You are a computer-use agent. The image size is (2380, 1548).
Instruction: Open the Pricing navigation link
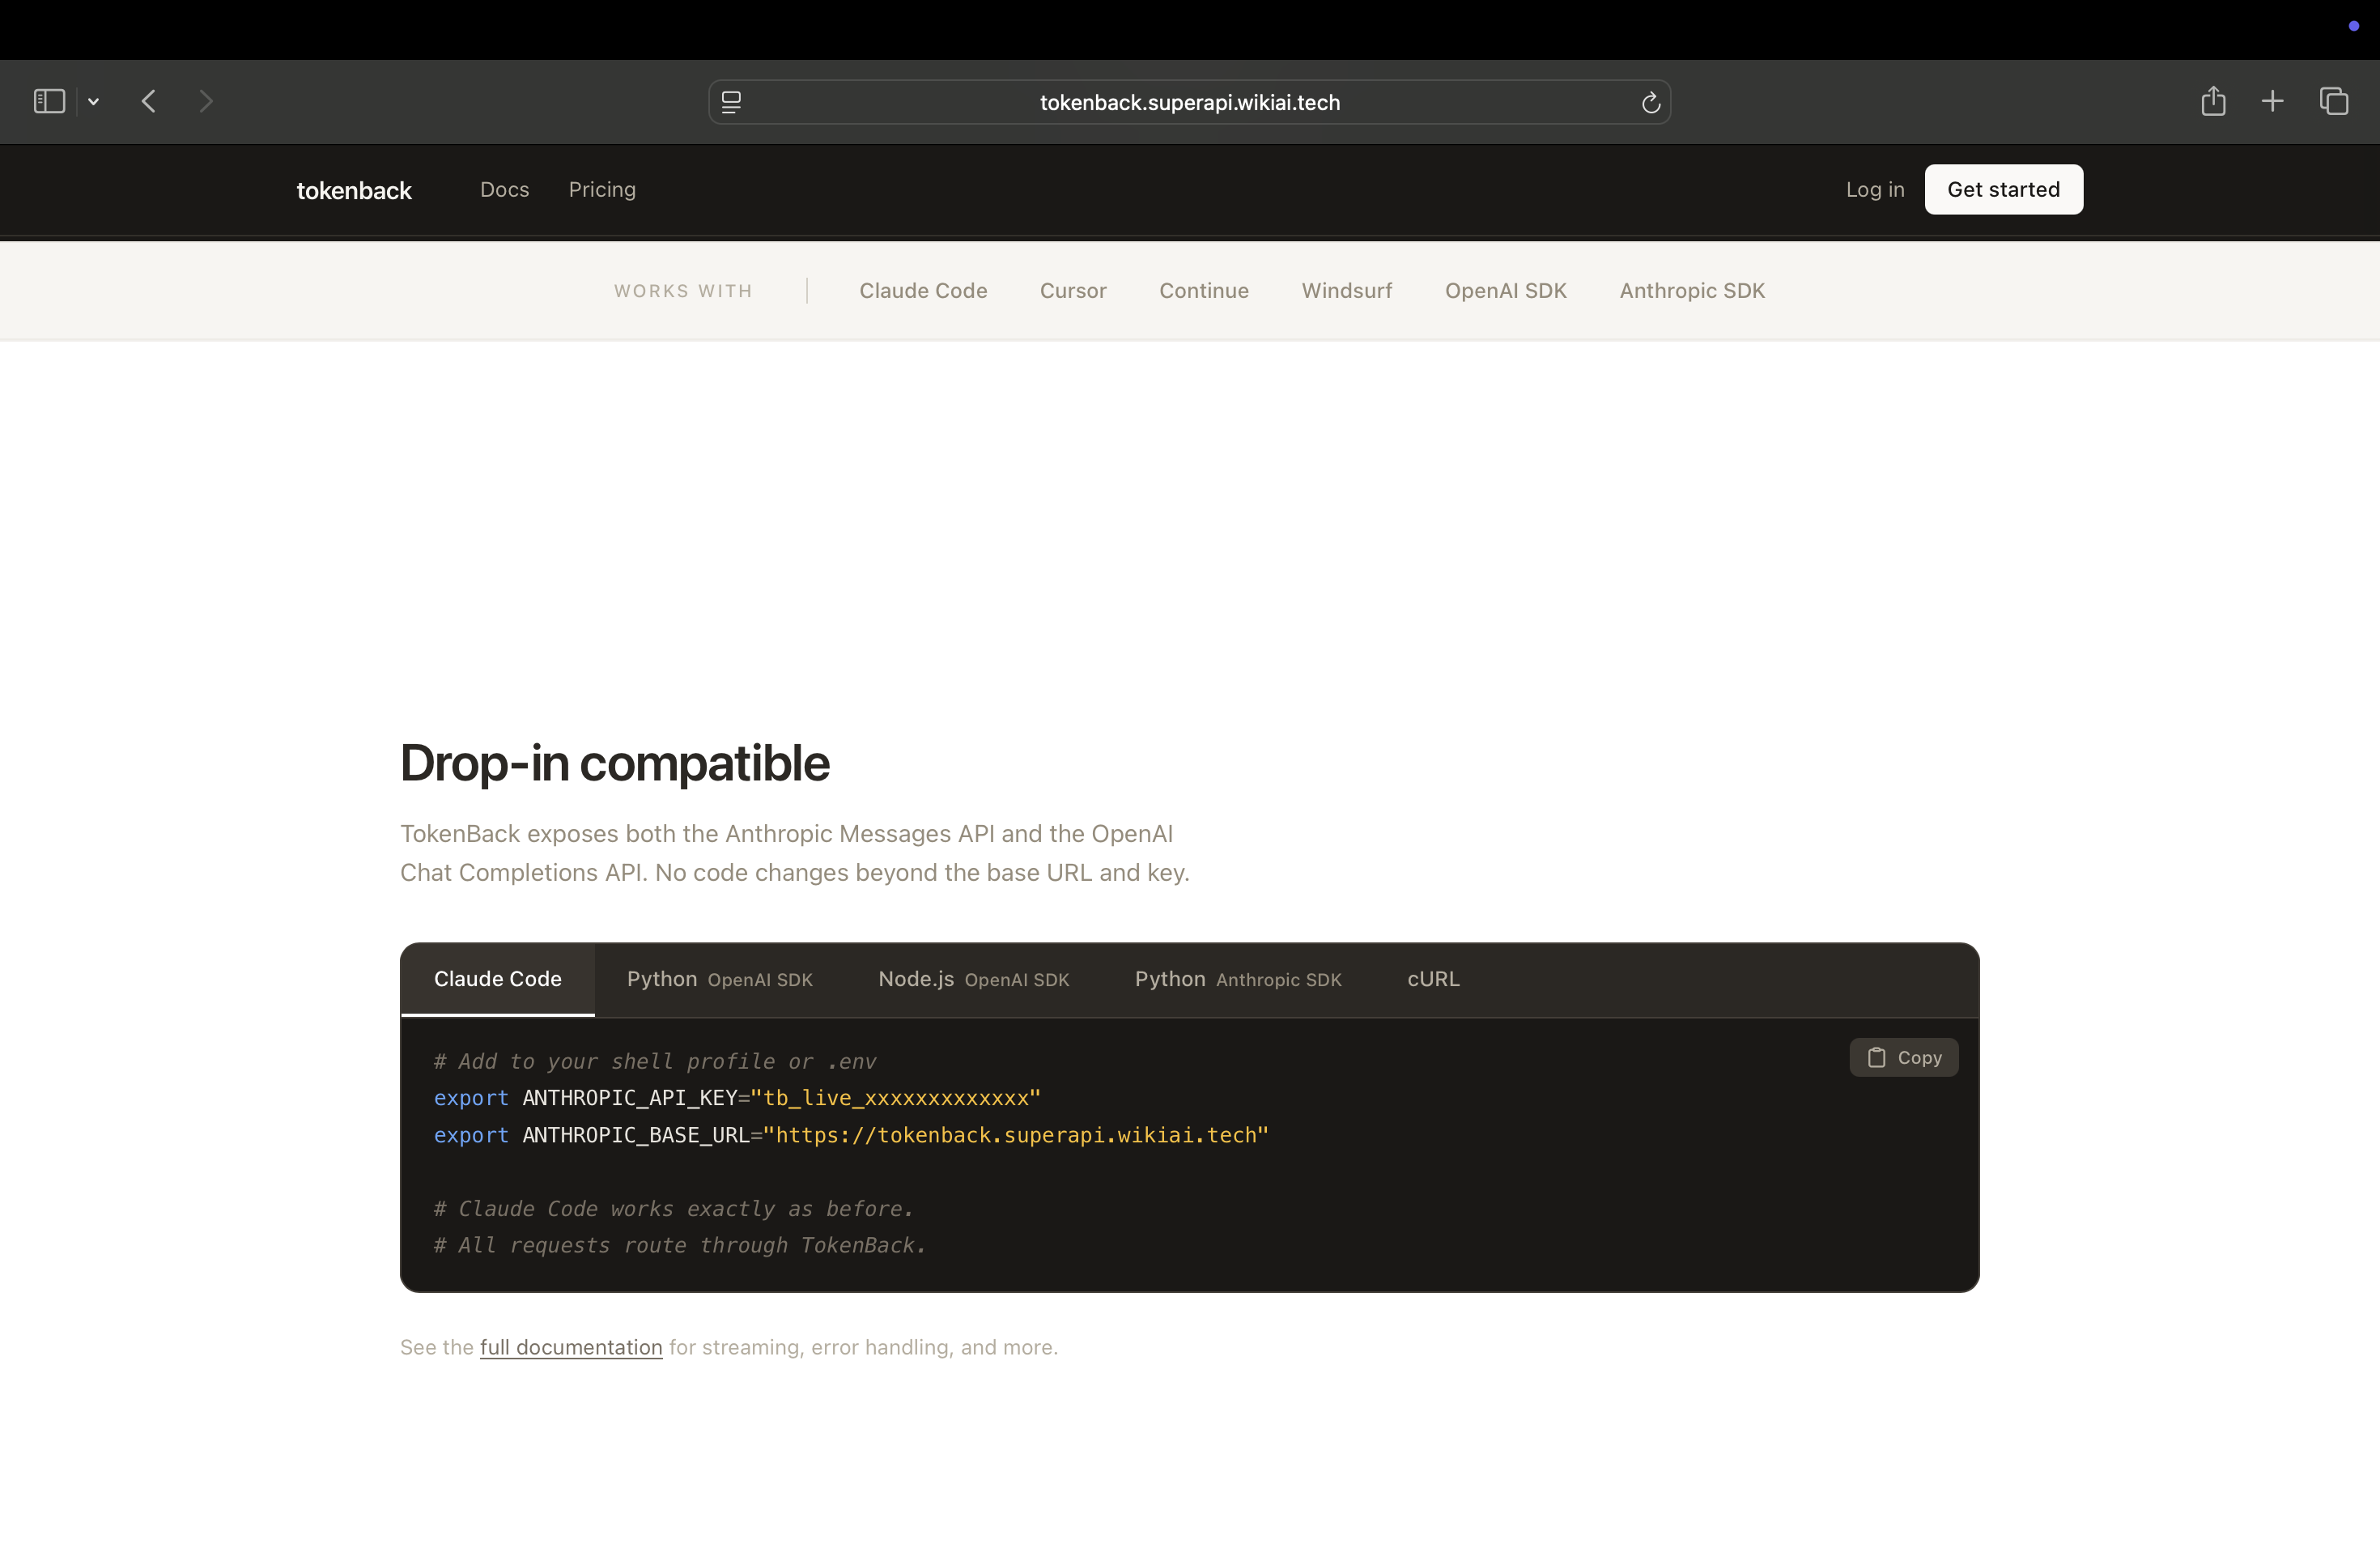pos(602,189)
